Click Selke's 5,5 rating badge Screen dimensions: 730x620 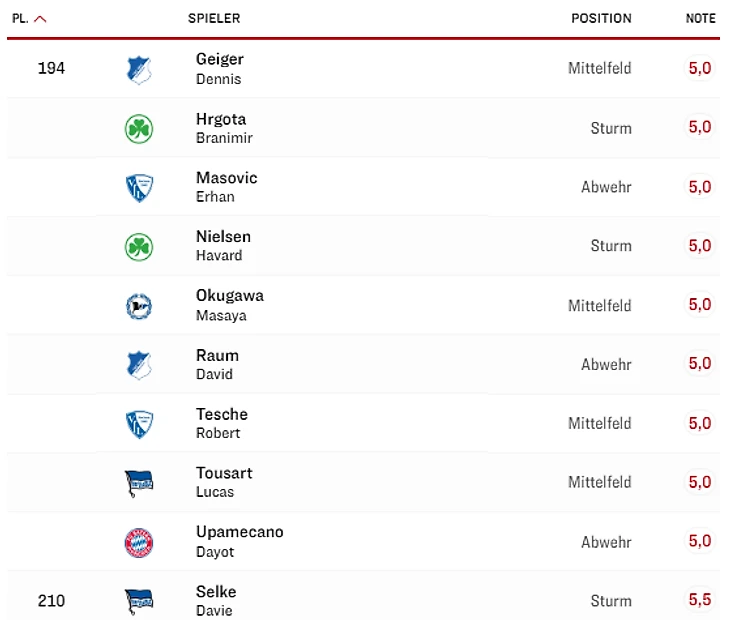point(700,600)
